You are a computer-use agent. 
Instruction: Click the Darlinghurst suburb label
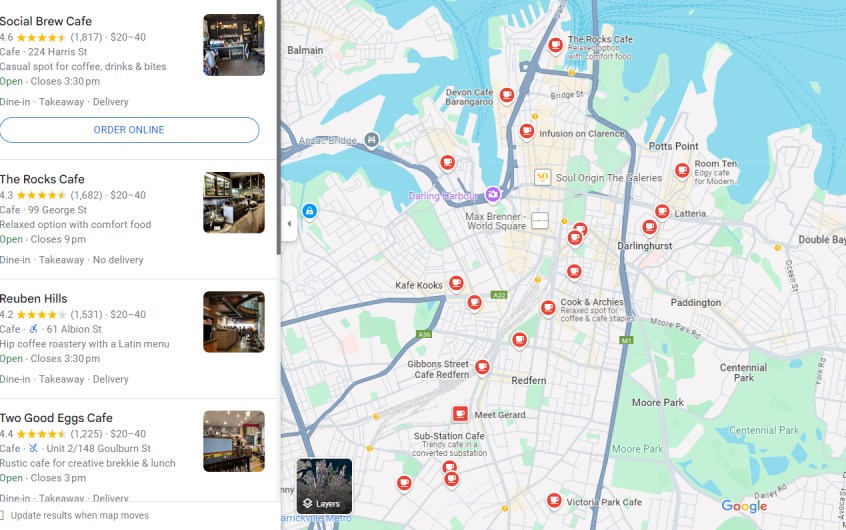644,246
